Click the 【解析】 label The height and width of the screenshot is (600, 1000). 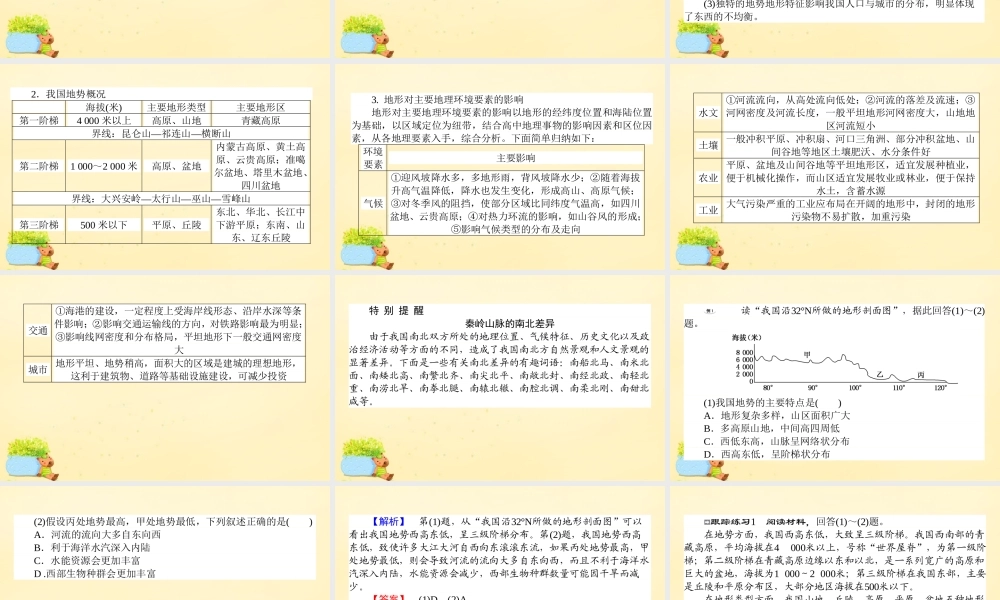click(388, 522)
